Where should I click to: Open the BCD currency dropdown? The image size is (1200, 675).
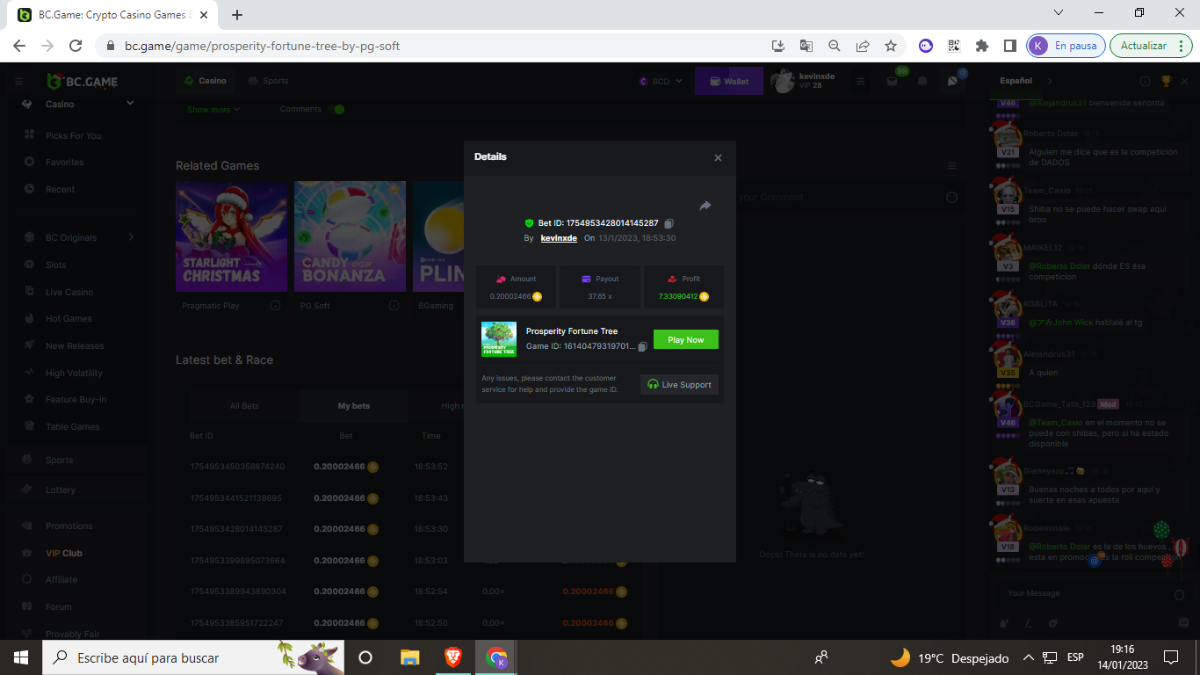[x=660, y=81]
